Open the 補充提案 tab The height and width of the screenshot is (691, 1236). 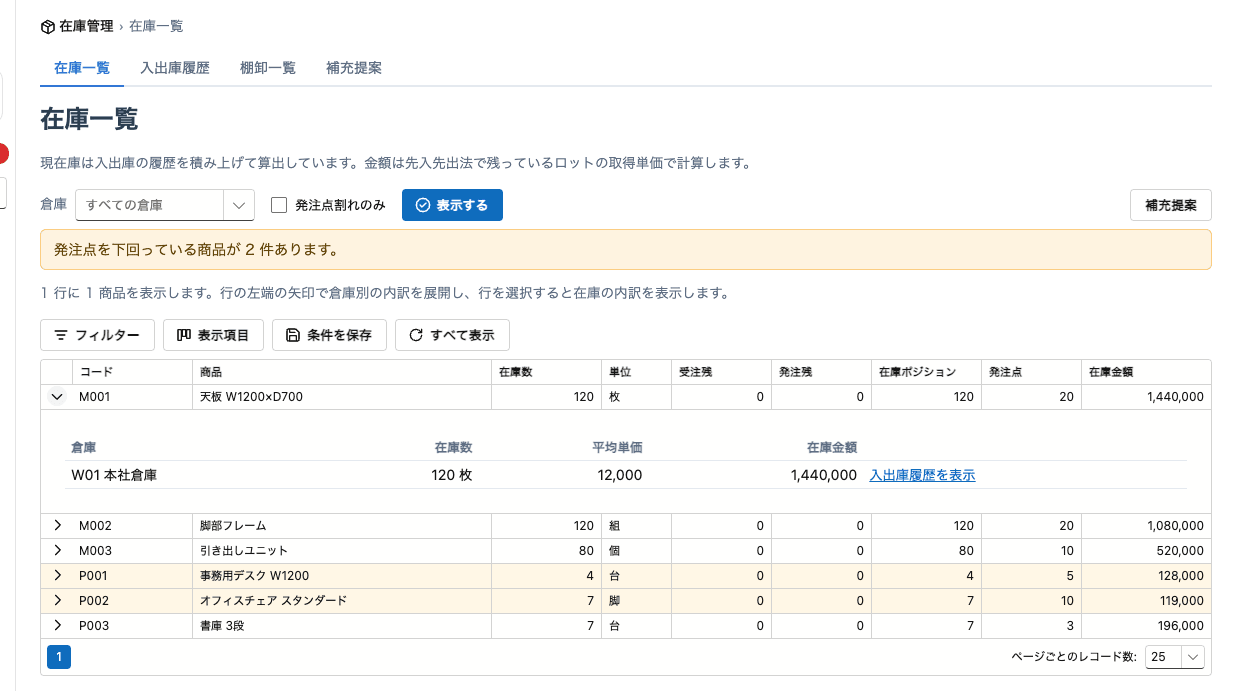click(x=354, y=68)
